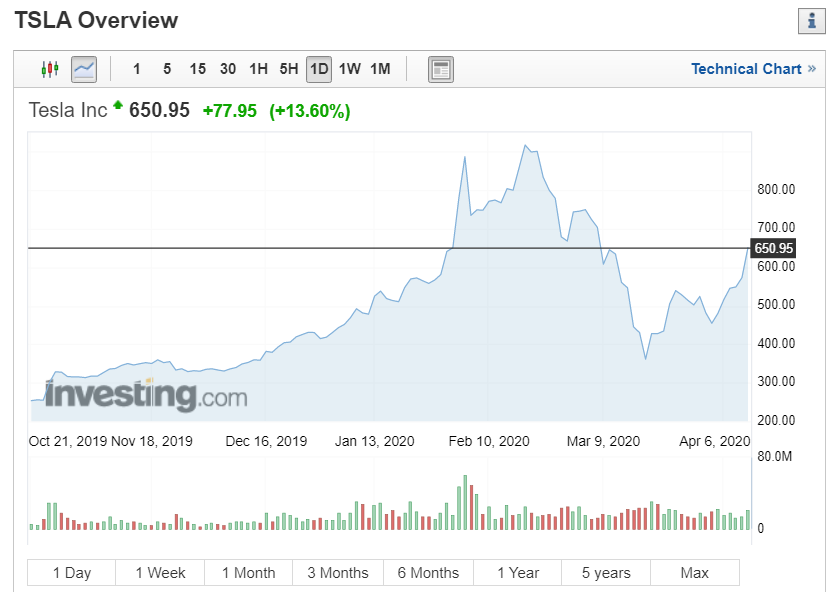This screenshot has height=592, width=838.
Task: Select the 6 Months range
Action: (428, 573)
